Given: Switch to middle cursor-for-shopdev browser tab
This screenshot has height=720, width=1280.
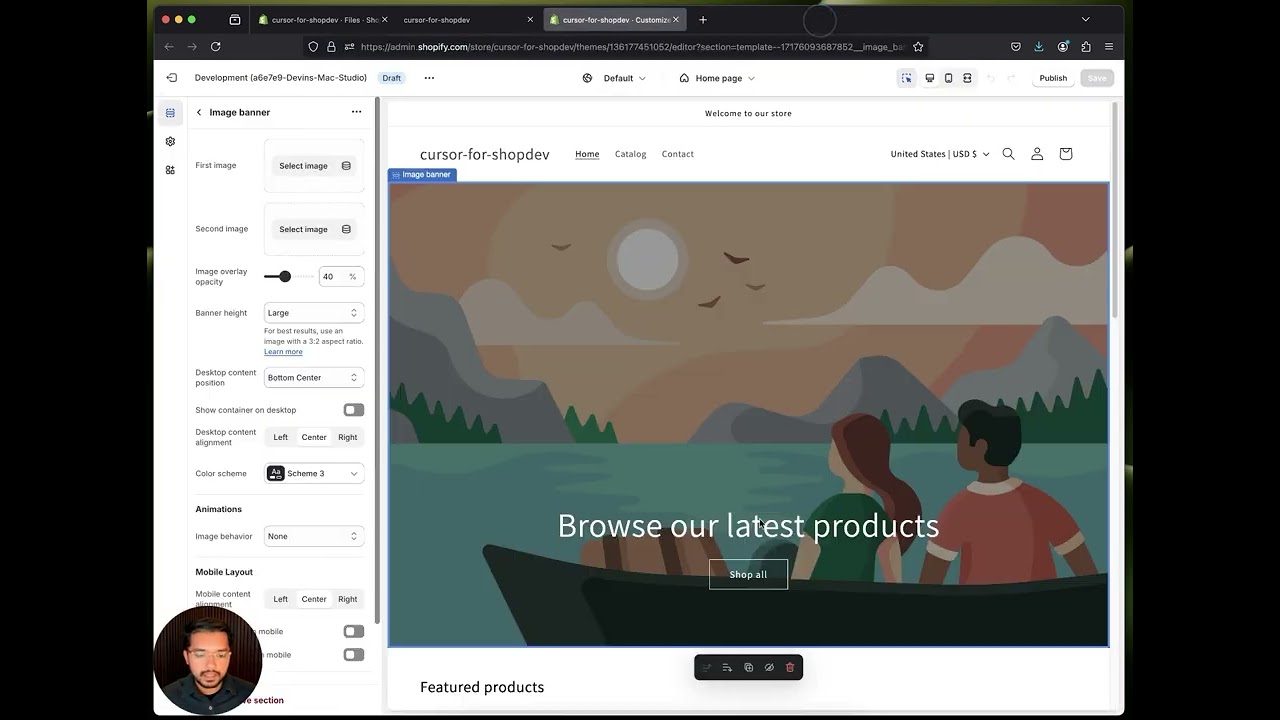Looking at the screenshot, I should (x=467, y=20).
